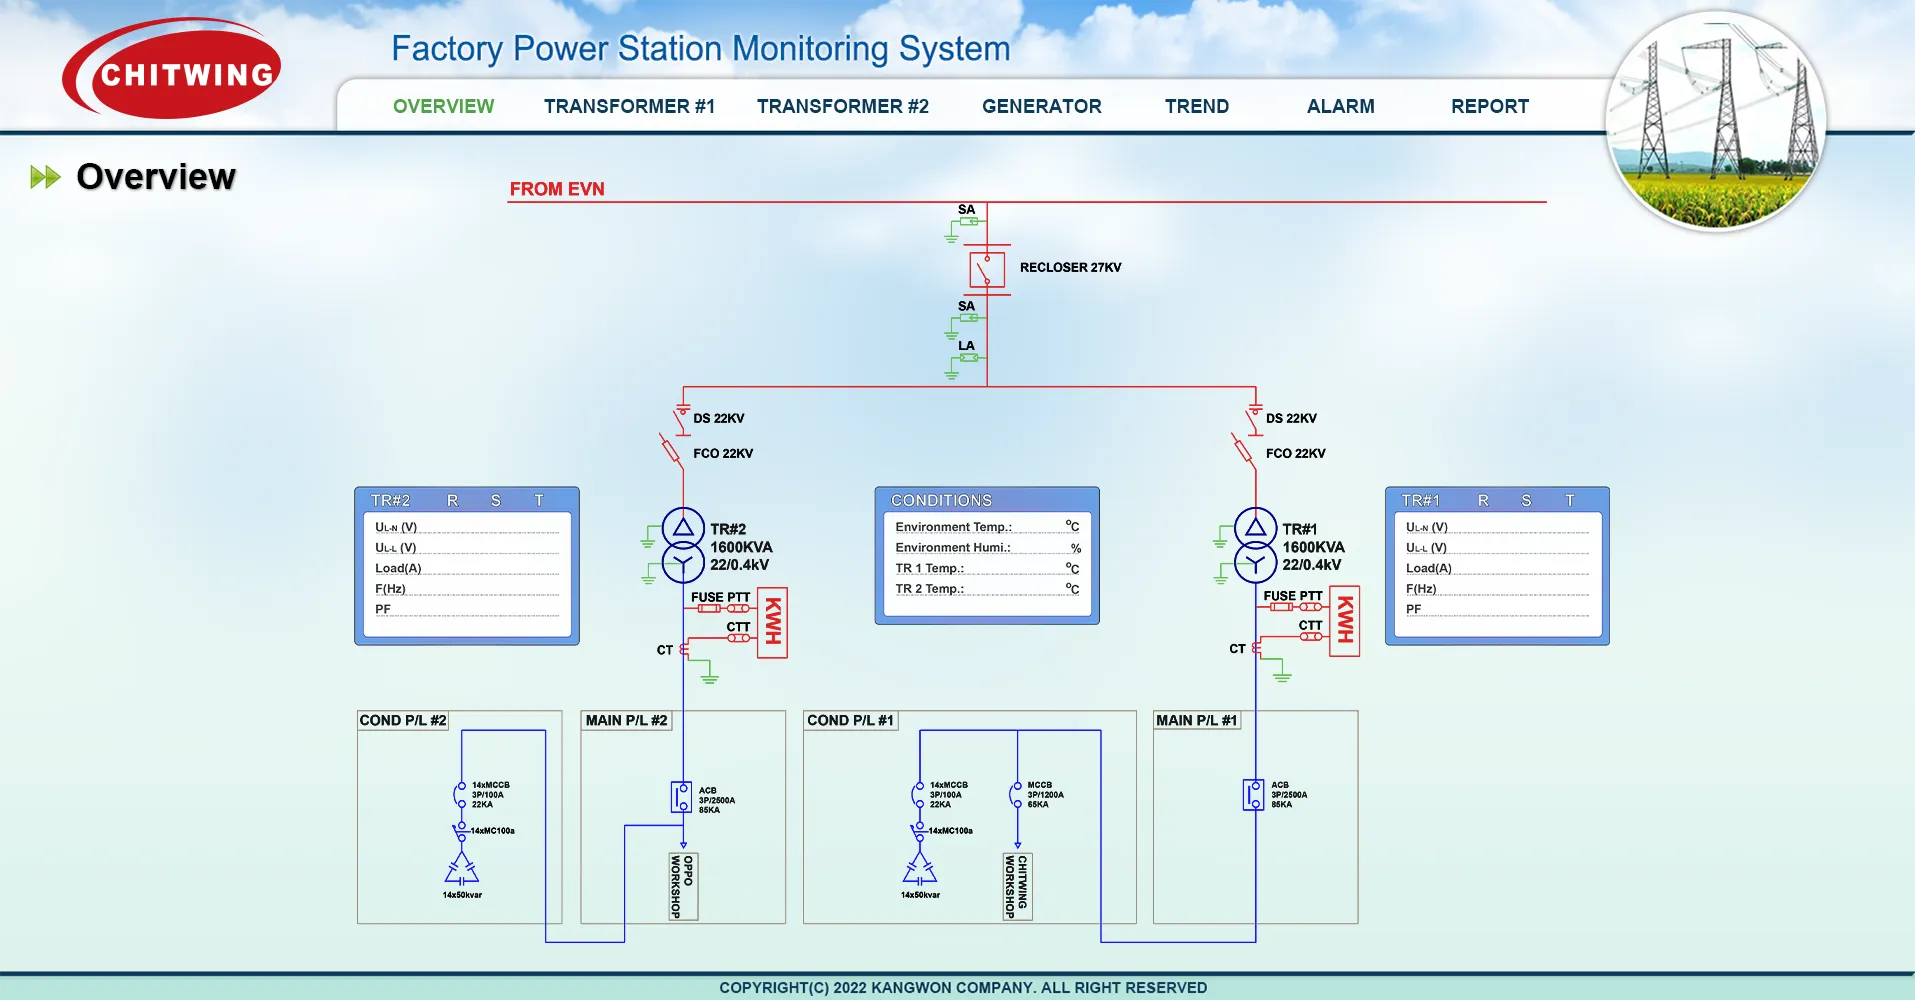Go to the GENERATOR page
1915x1000 pixels.
(x=1041, y=106)
